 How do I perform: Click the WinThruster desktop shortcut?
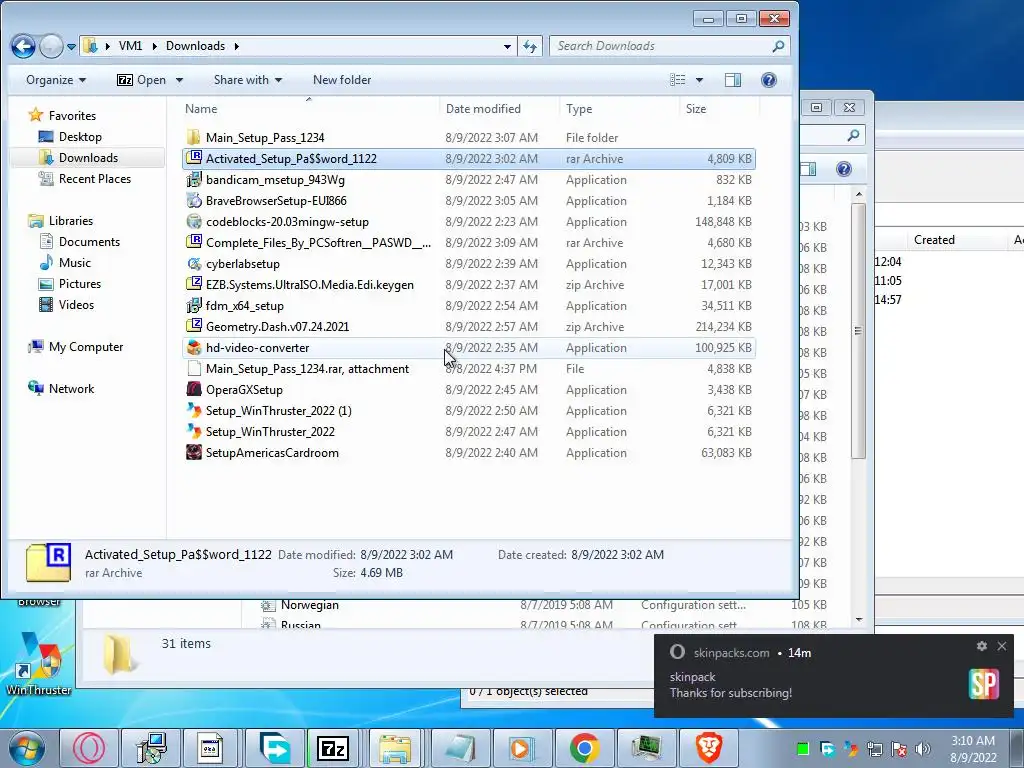click(38, 663)
